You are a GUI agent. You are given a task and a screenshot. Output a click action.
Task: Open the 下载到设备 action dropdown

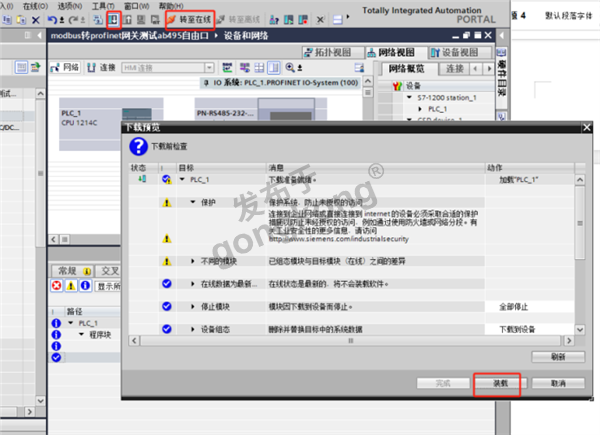tap(529, 329)
